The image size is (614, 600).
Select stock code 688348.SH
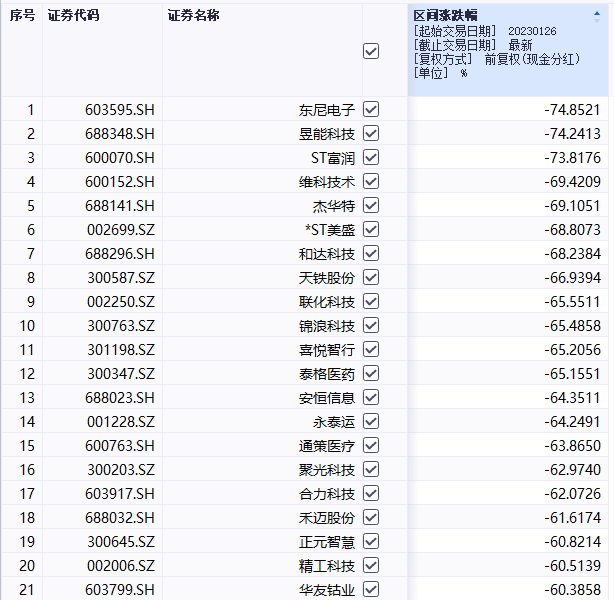(120, 134)
